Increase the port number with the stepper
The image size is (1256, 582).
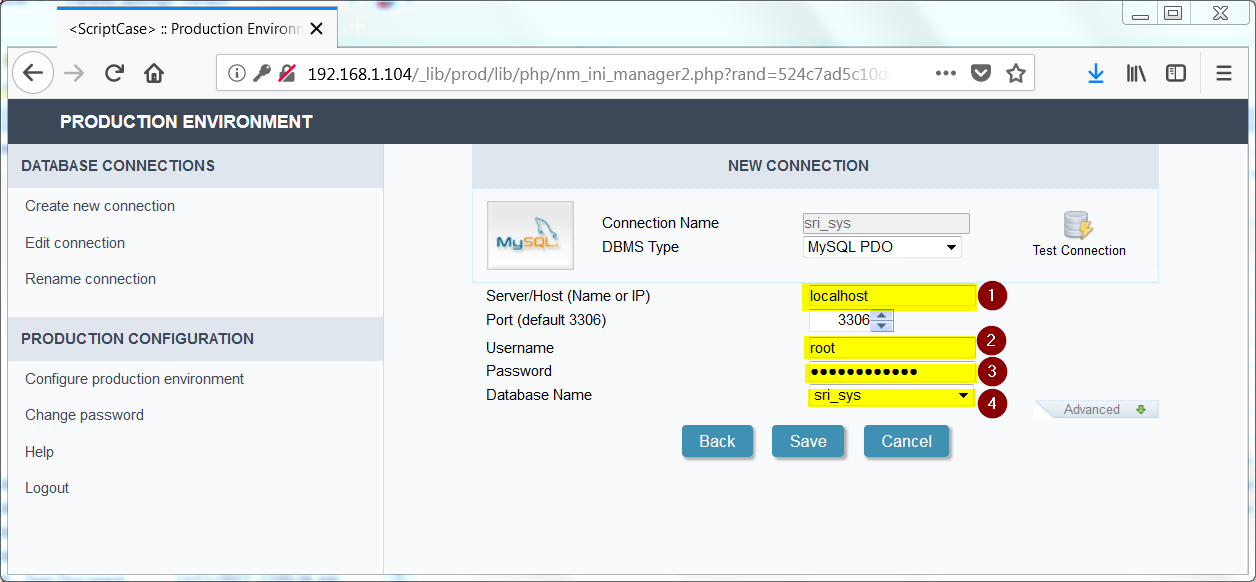pos(881,315)
